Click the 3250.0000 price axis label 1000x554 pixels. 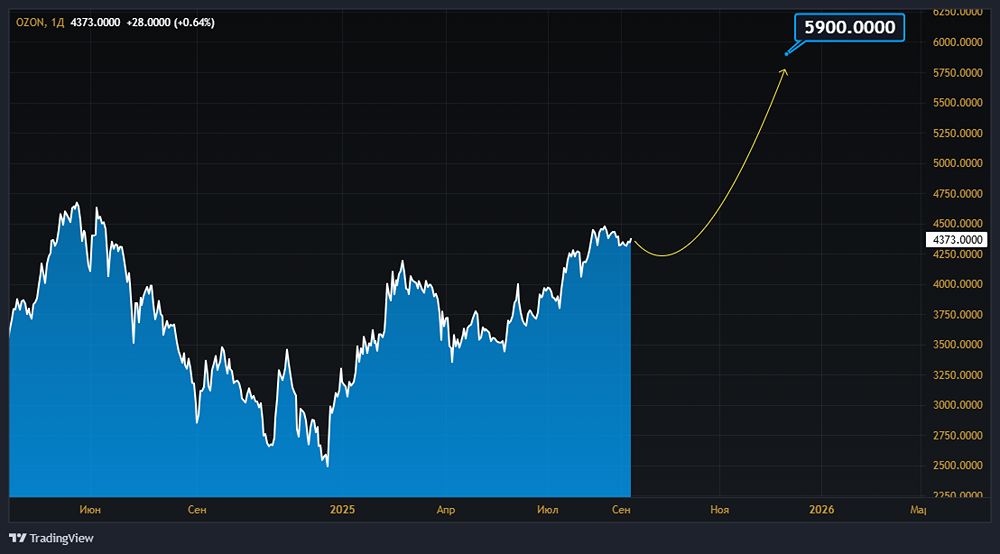pyautogui.click(x=957, y=375)
